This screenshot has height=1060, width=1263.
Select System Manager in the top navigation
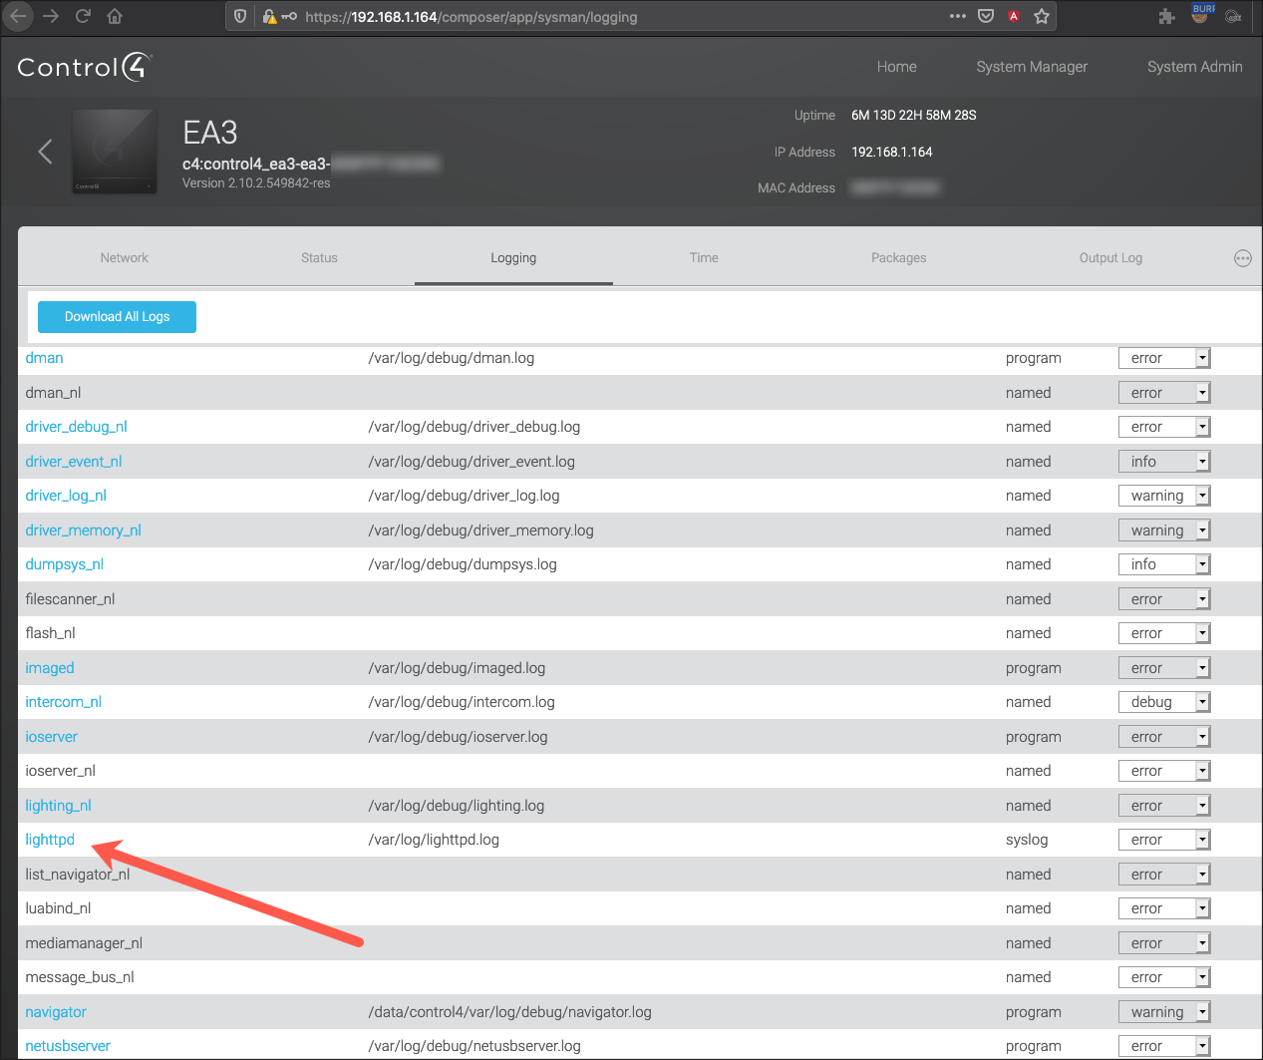1031,67
